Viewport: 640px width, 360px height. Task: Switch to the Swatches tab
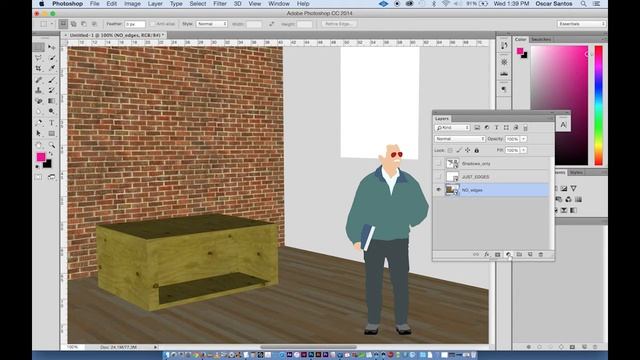pyautogui.click(x=541, y=39)
